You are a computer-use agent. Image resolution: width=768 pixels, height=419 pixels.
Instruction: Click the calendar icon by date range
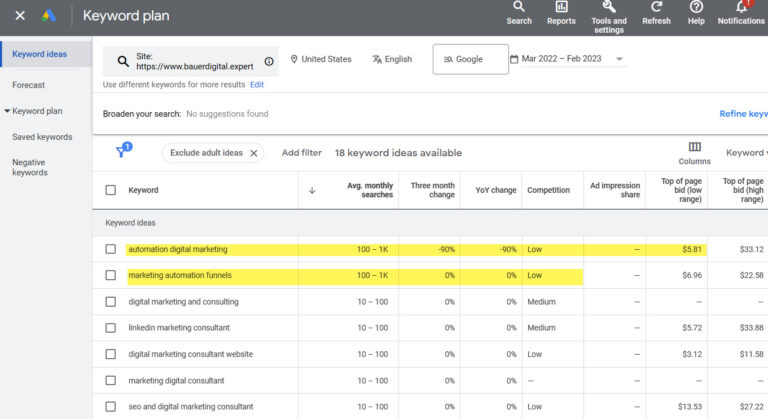pyautogui.click(x=514, y=59)
